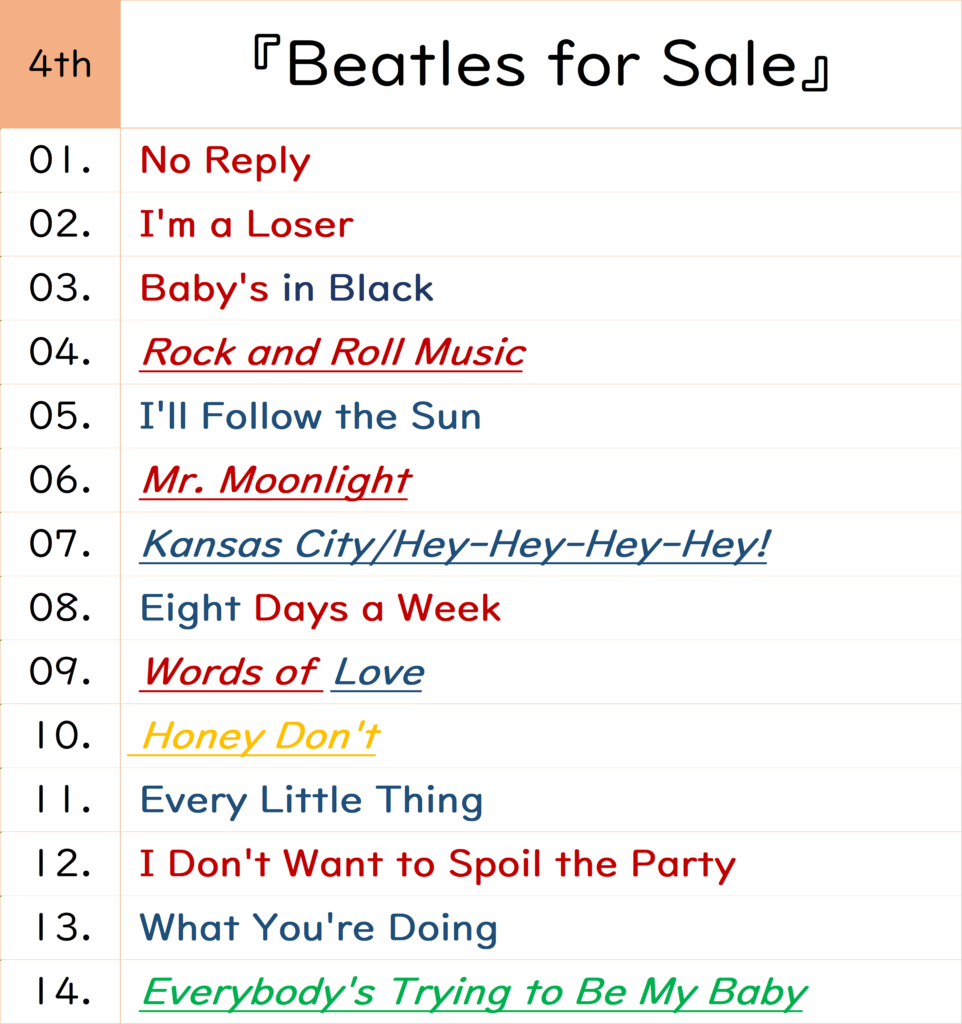Click the red "Words of" text
This screenshot has width=962, height=1024.
[230, 673]
